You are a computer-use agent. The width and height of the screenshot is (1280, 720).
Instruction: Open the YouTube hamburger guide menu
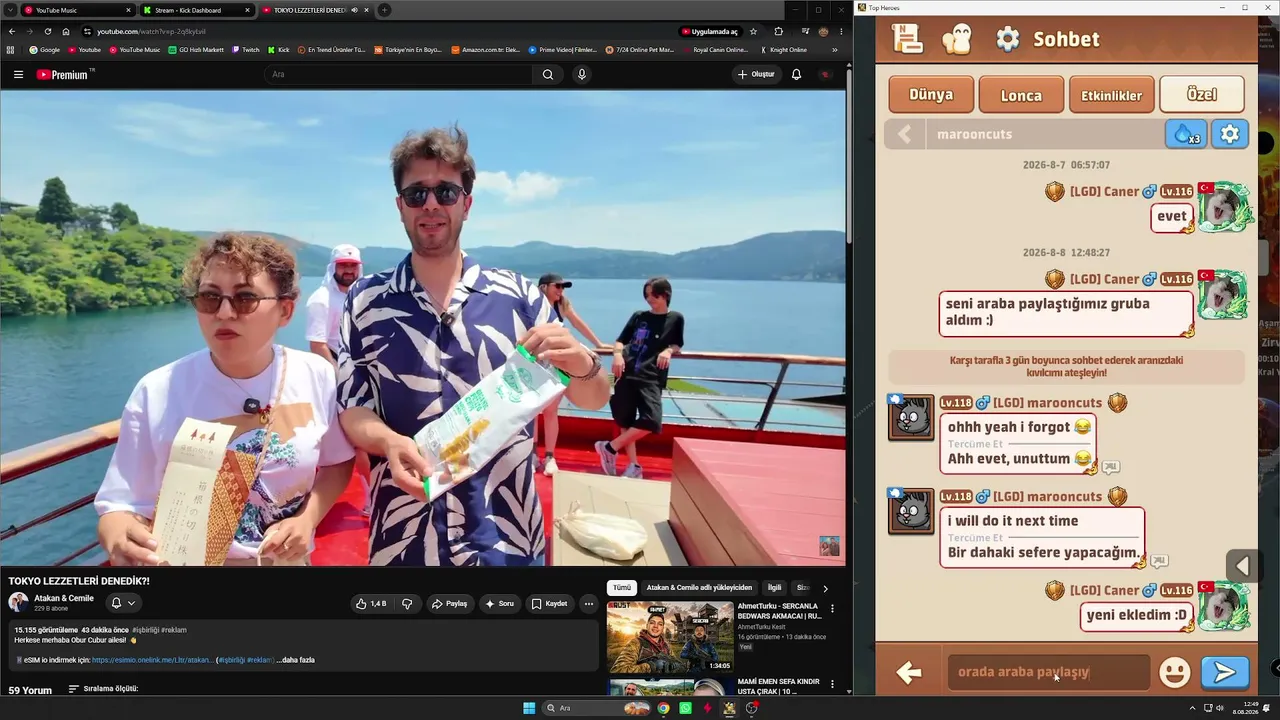point(18,74)
